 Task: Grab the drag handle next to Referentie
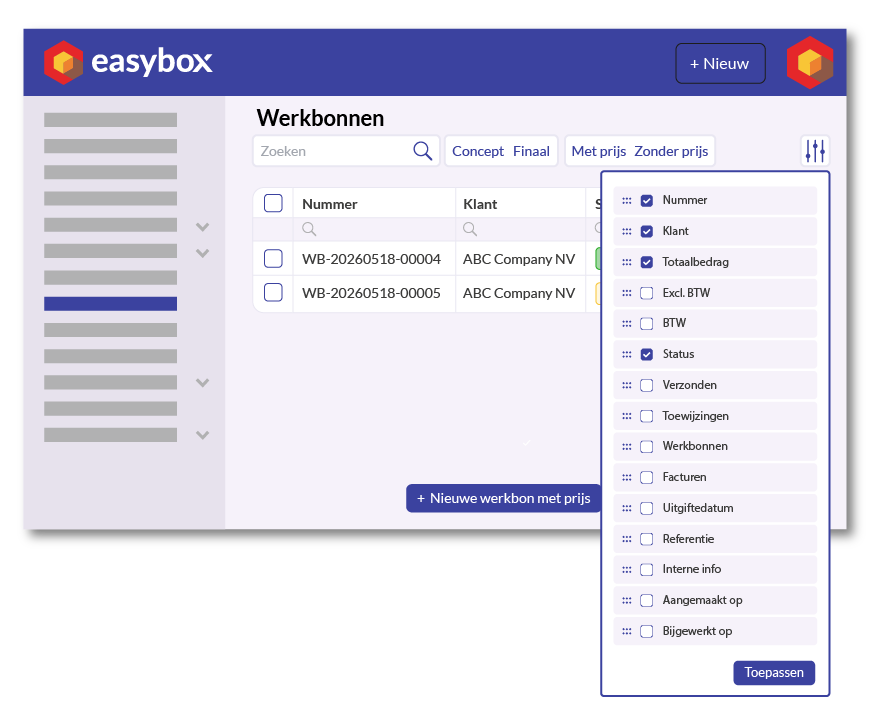coord(627,539)
